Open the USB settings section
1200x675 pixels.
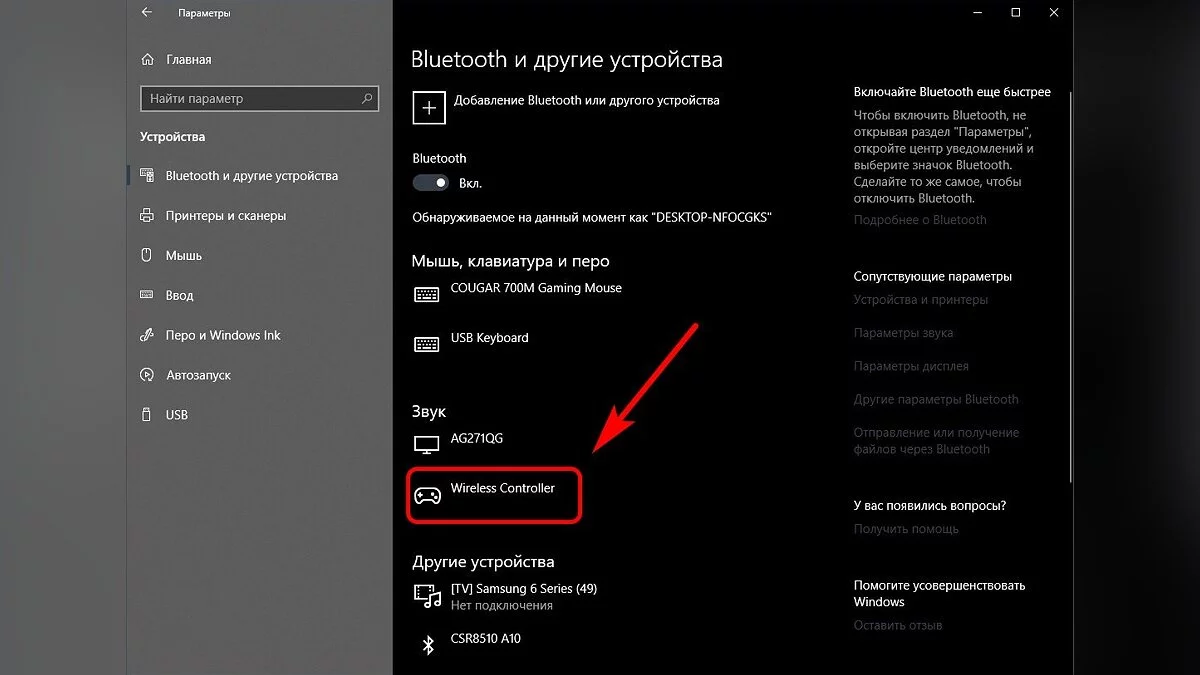[177, 415]
